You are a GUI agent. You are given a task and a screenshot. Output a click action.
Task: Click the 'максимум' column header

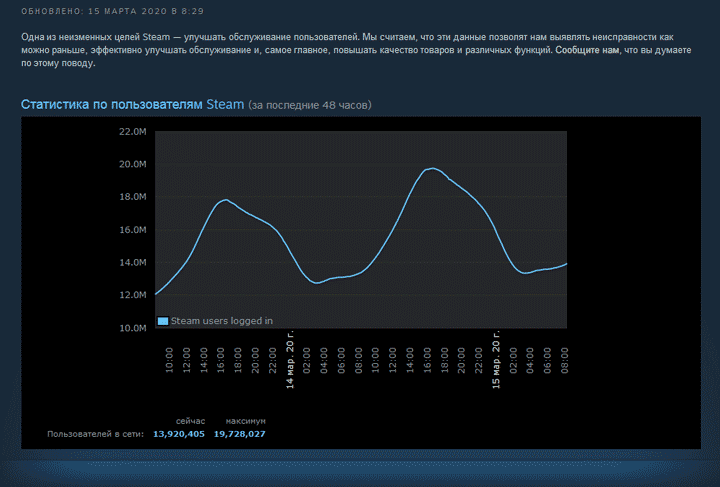pos(245,421)
